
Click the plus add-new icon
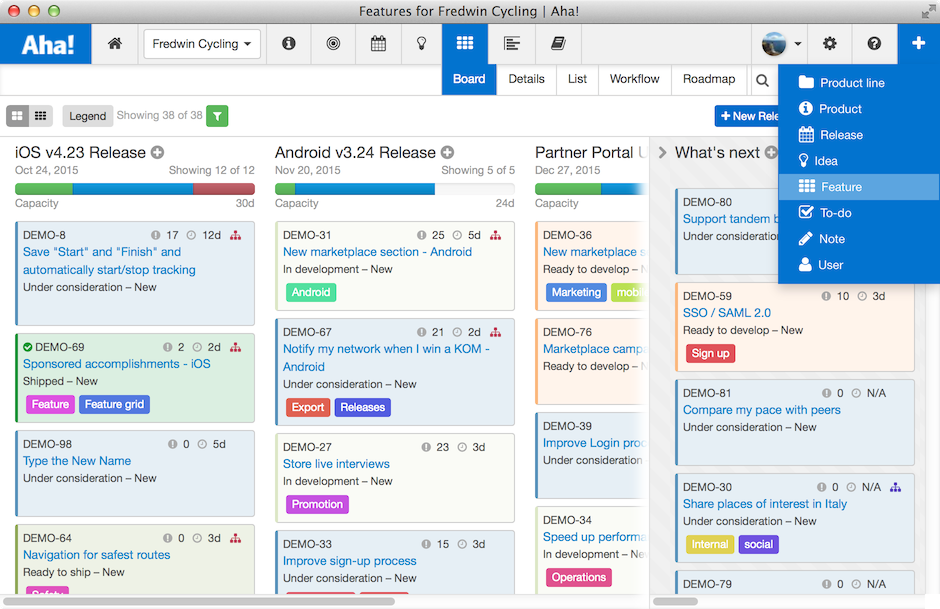918,43
